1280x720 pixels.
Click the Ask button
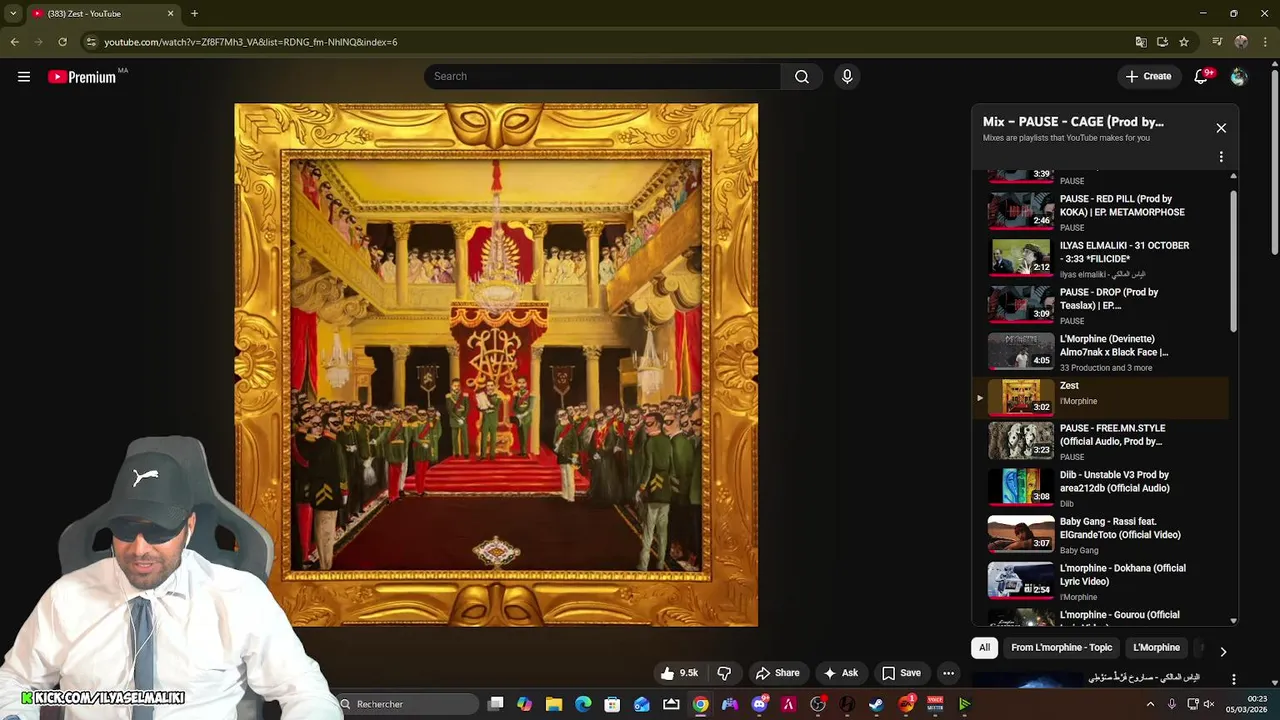click(x=840, y=673)
